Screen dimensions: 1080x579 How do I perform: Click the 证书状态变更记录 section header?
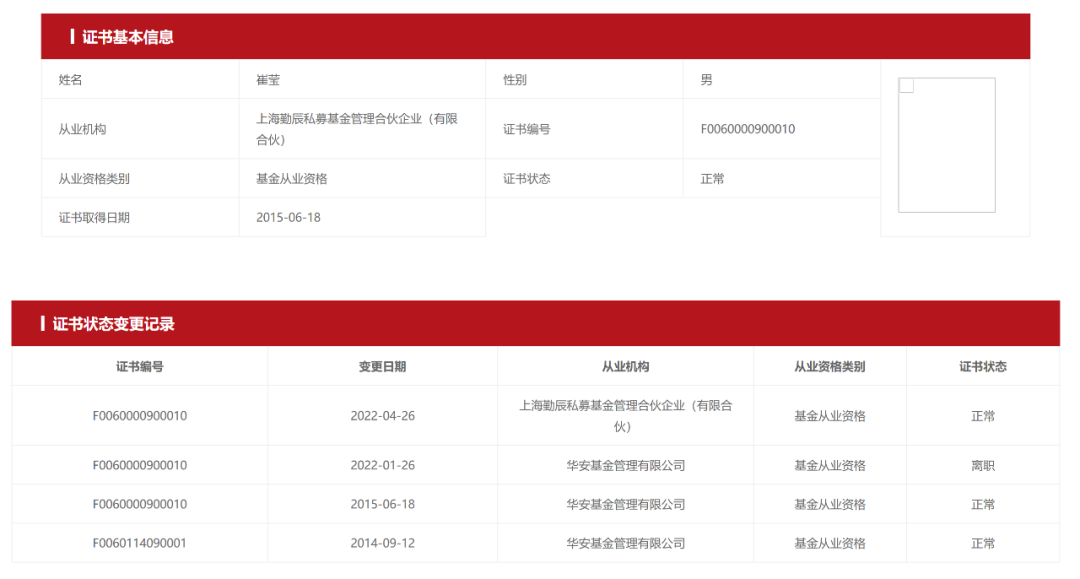tap(114, 324)
